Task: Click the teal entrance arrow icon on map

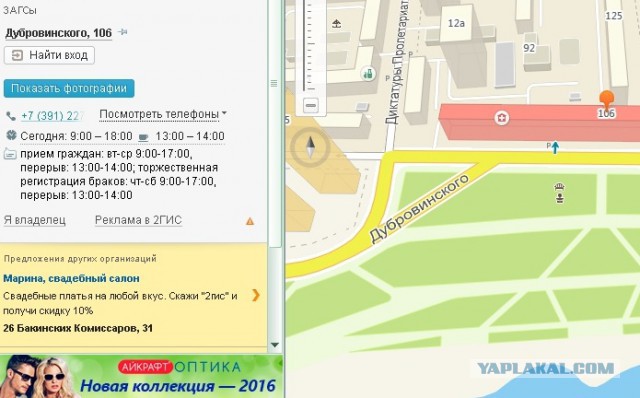Action: 555,147
